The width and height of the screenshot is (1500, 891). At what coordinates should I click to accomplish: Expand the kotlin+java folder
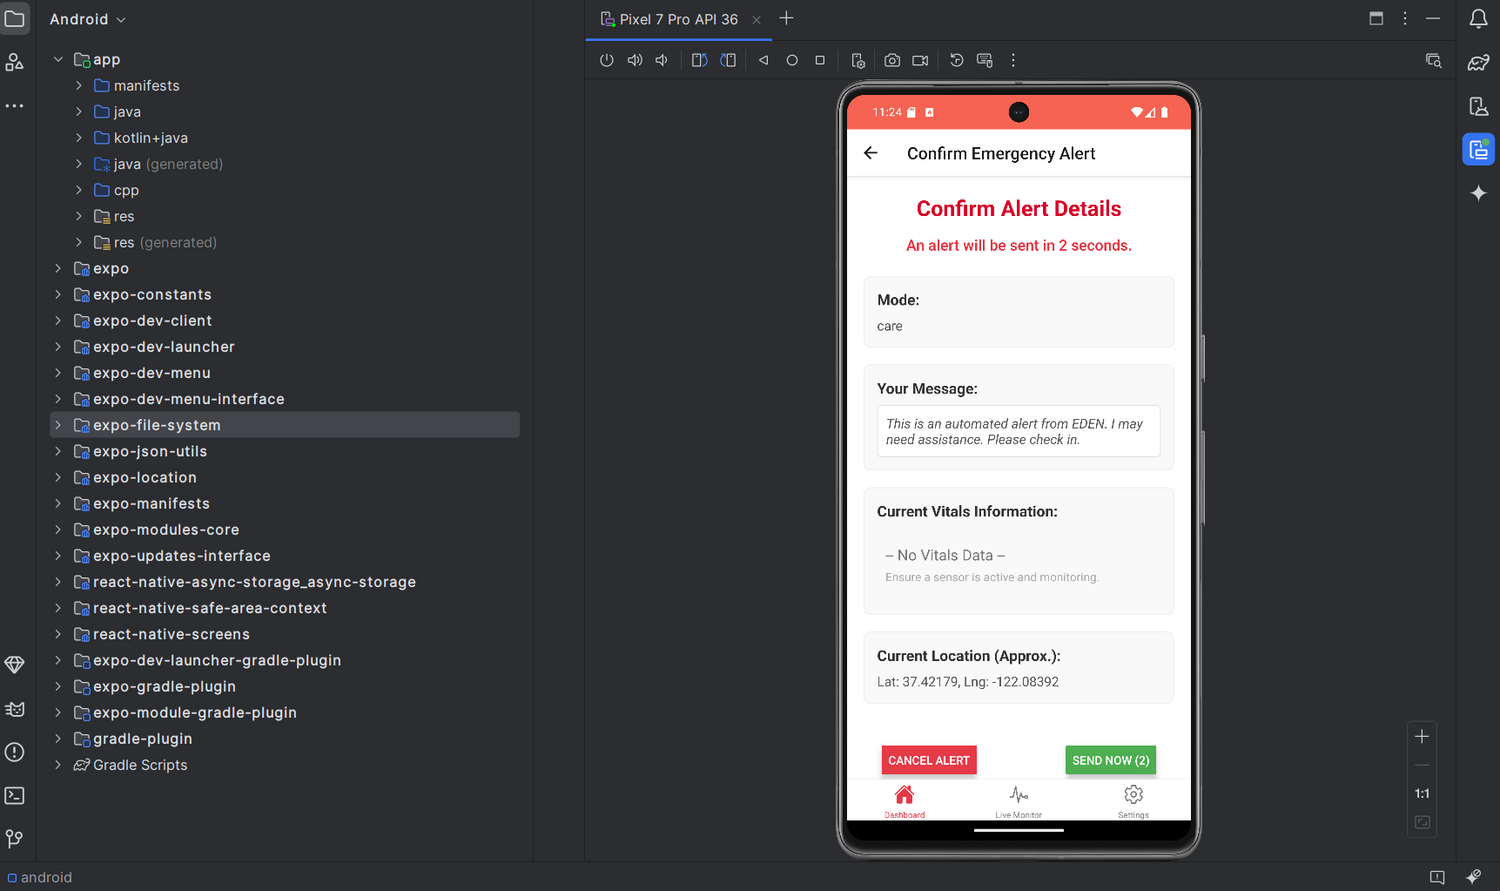pyautogui.click(x=79, y=138)
